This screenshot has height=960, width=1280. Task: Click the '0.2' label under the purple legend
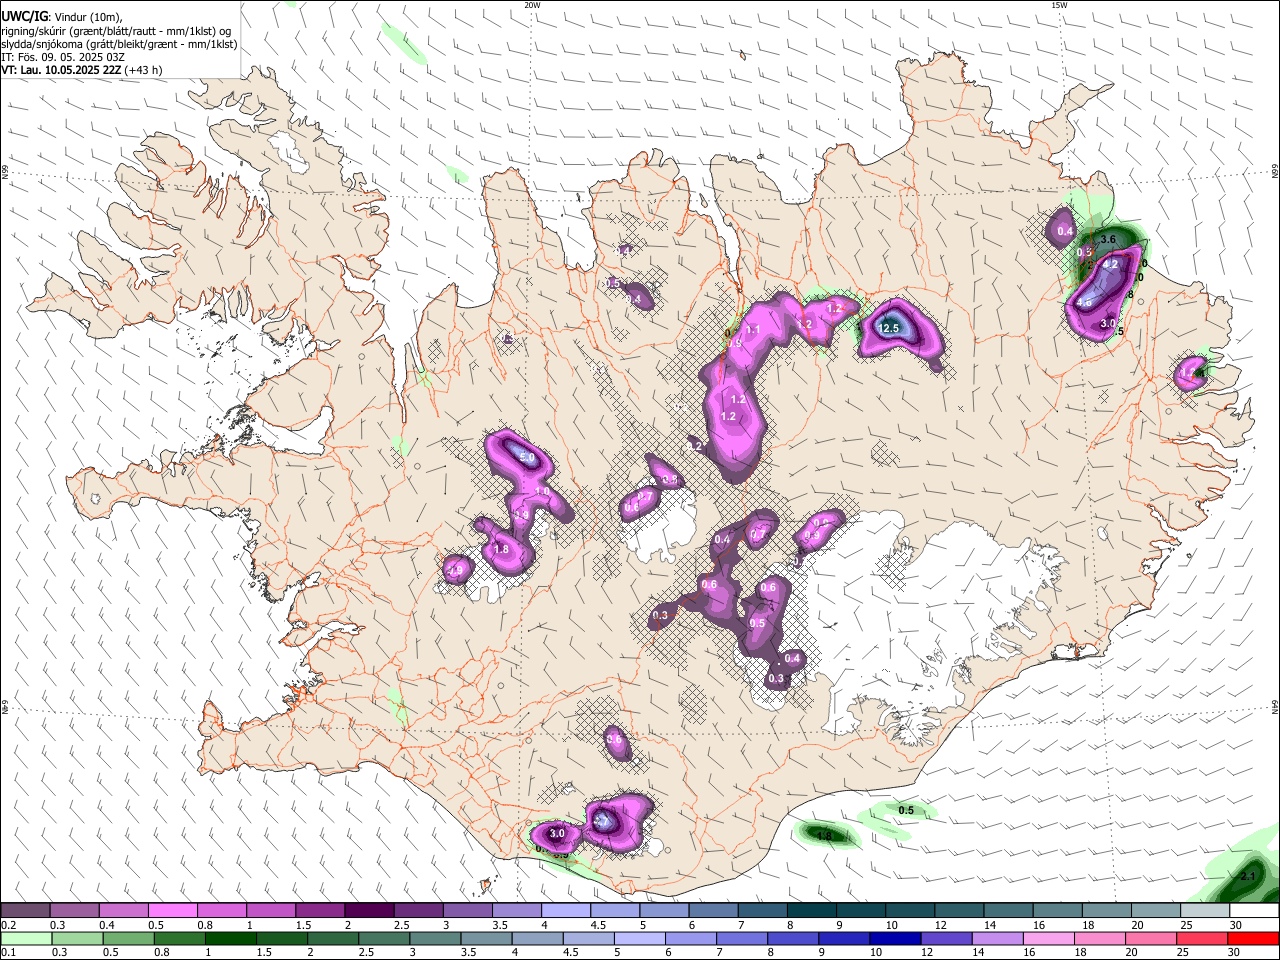8,925
